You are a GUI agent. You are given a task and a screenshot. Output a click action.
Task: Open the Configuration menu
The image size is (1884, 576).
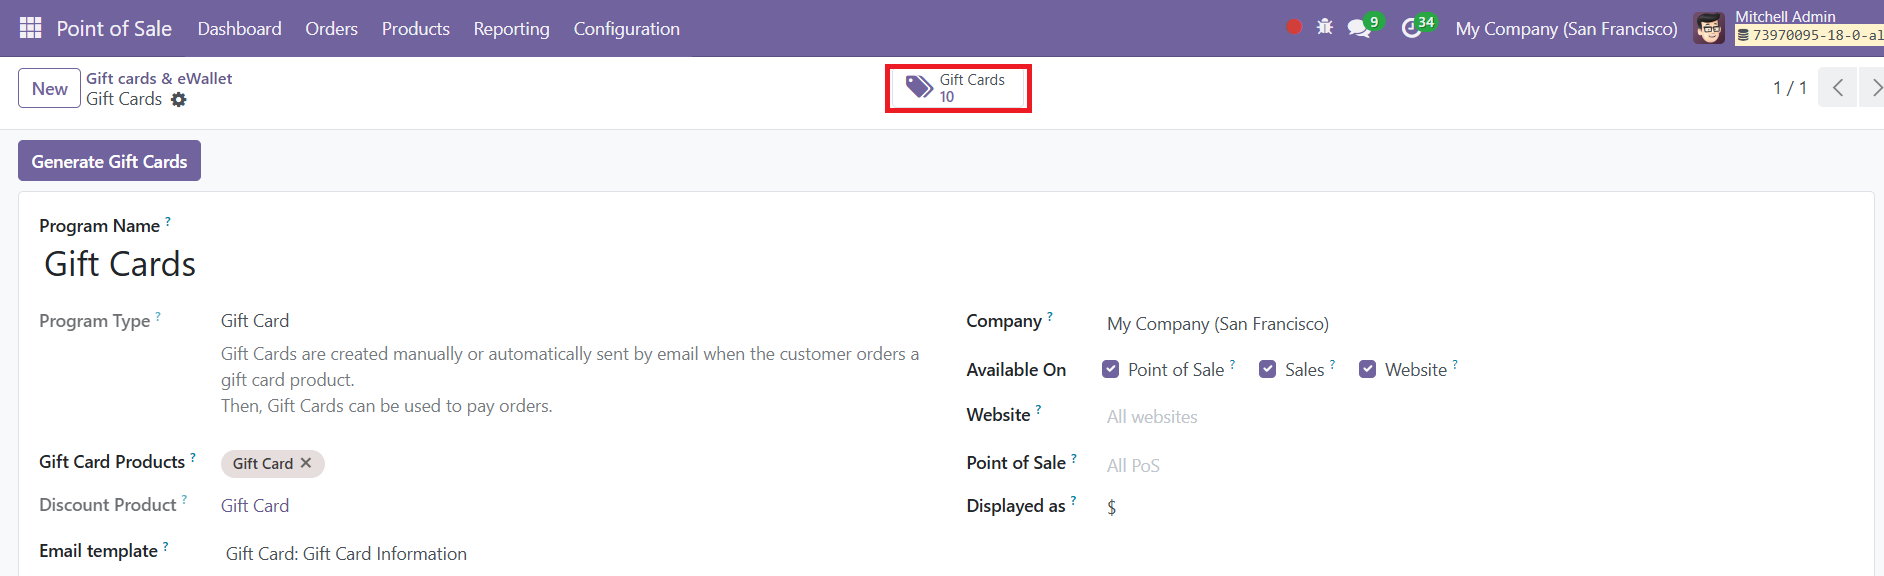coord(626,29)
